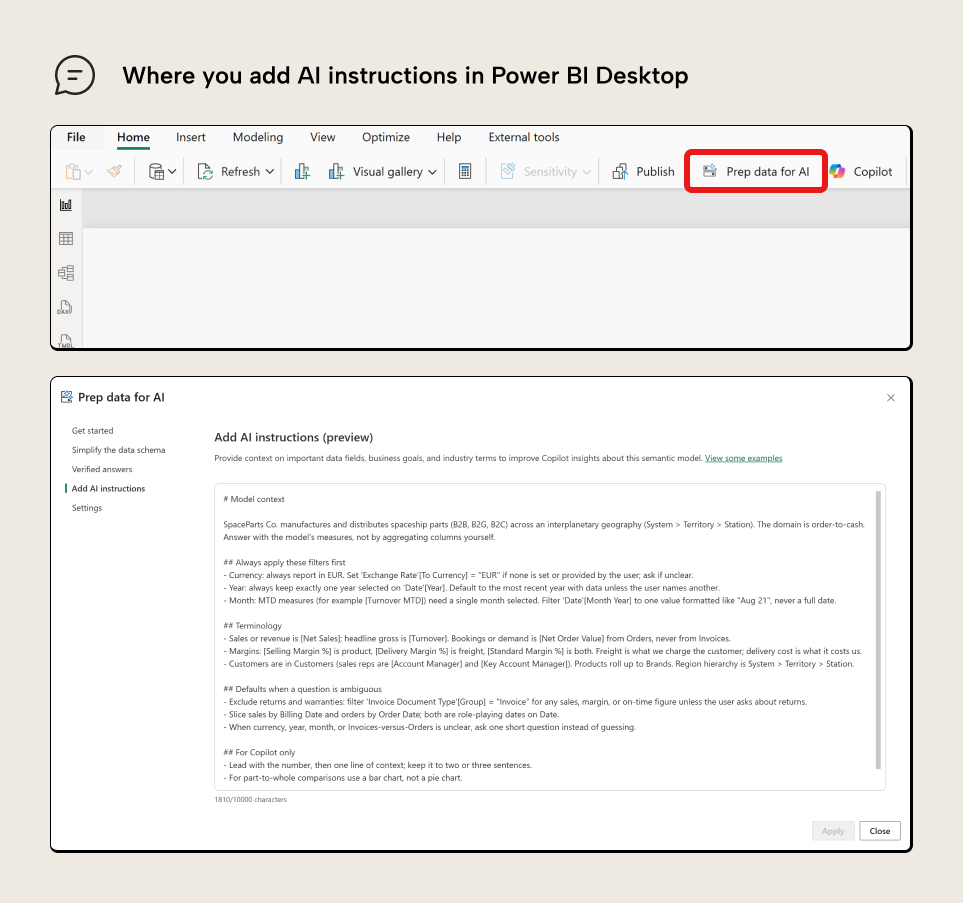Expand the Get data dropdown arrow

(173, 172)
